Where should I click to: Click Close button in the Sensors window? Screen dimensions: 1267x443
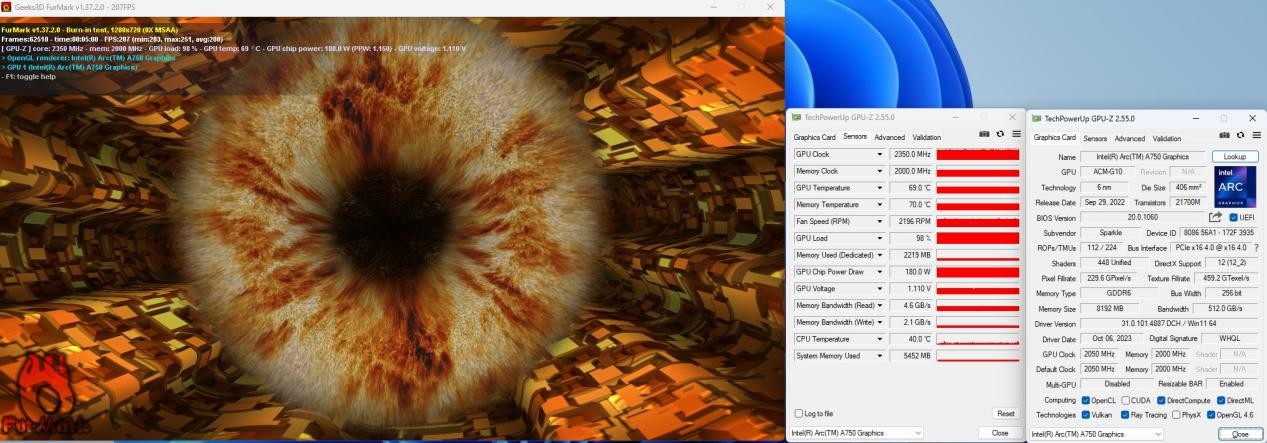click(1000, 433)
